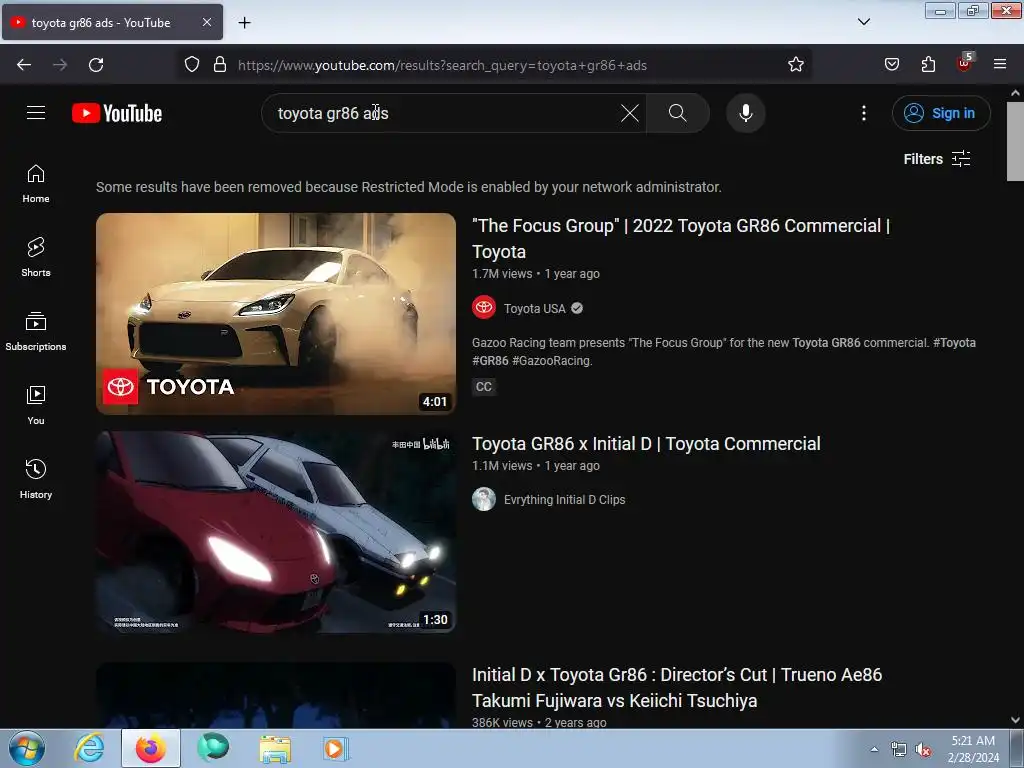Close the 'toyota gr86 ads' tab
The image size is (1024, 768).
(x=206, y=22)
